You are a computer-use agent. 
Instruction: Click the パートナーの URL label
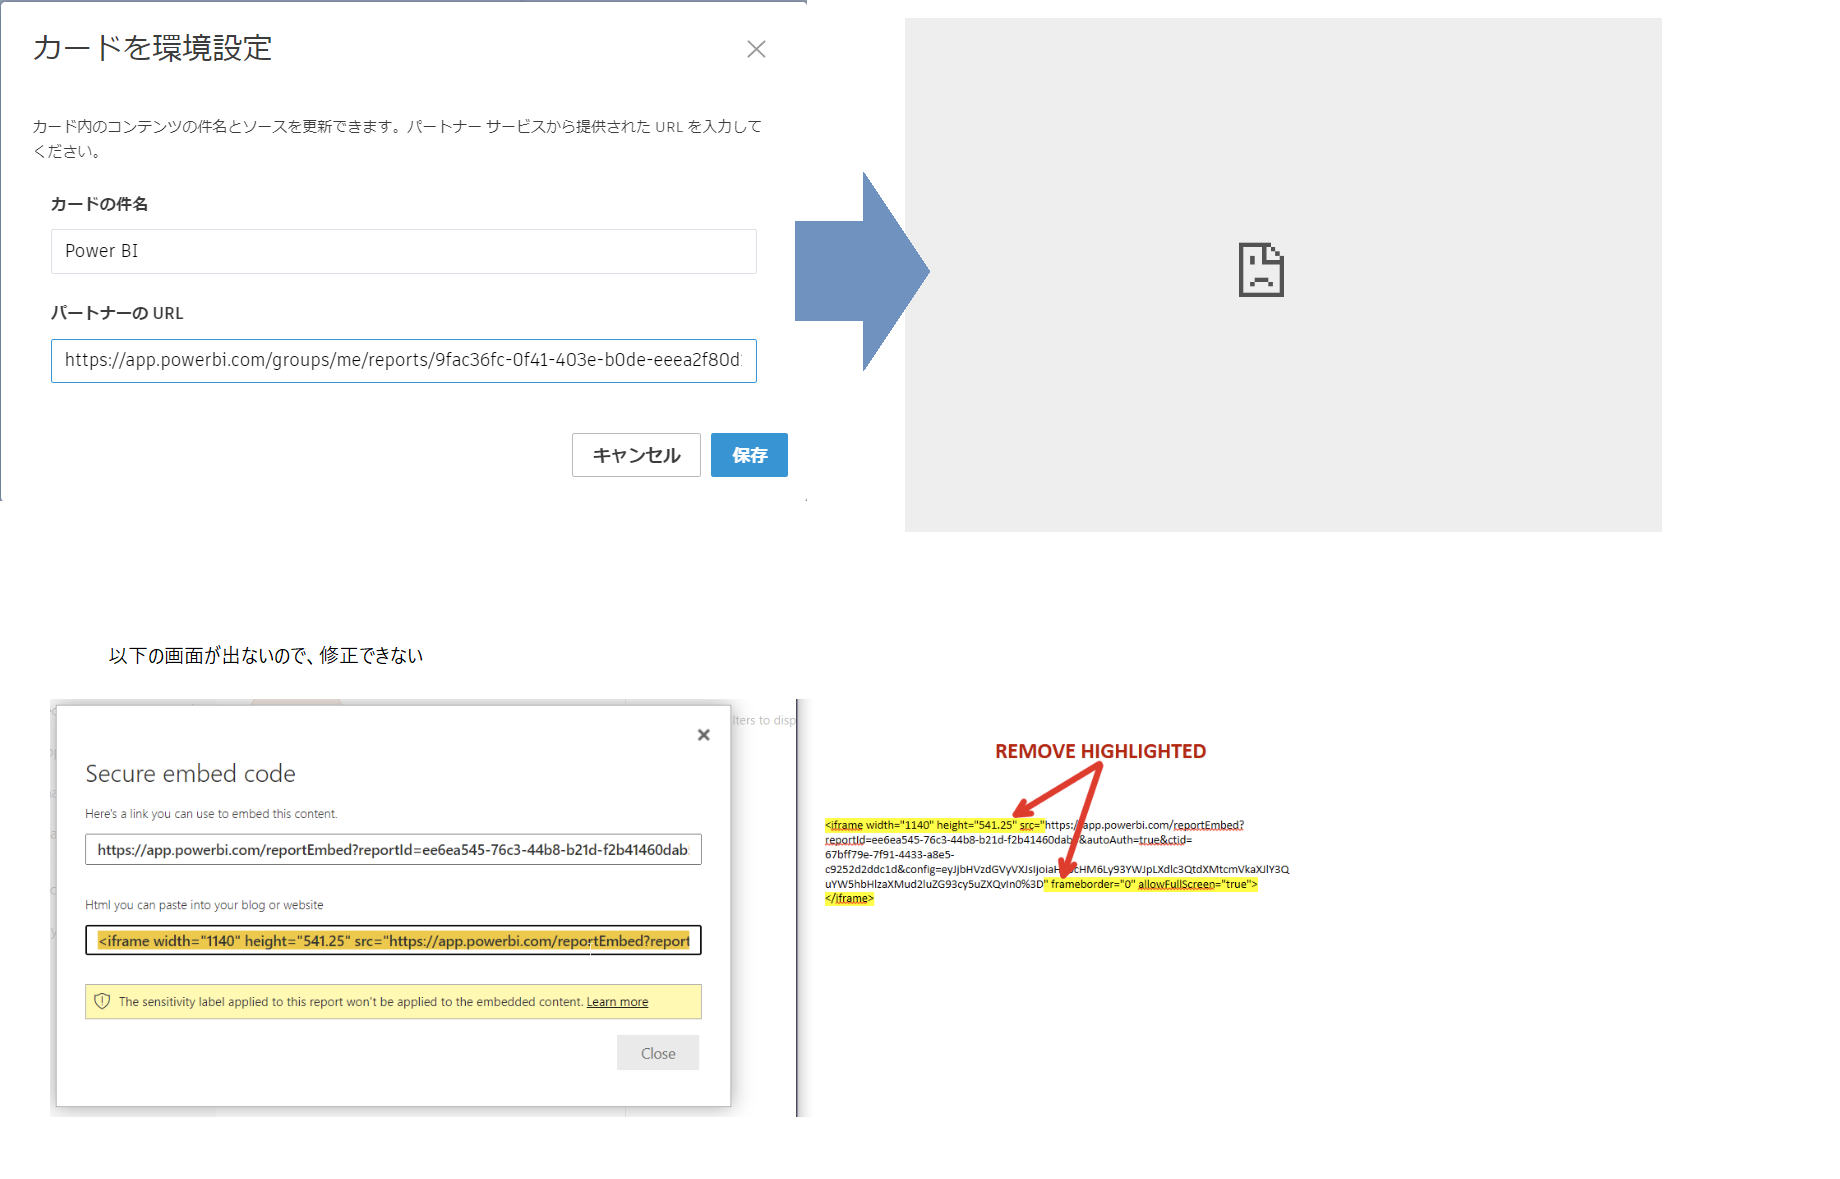117,313
